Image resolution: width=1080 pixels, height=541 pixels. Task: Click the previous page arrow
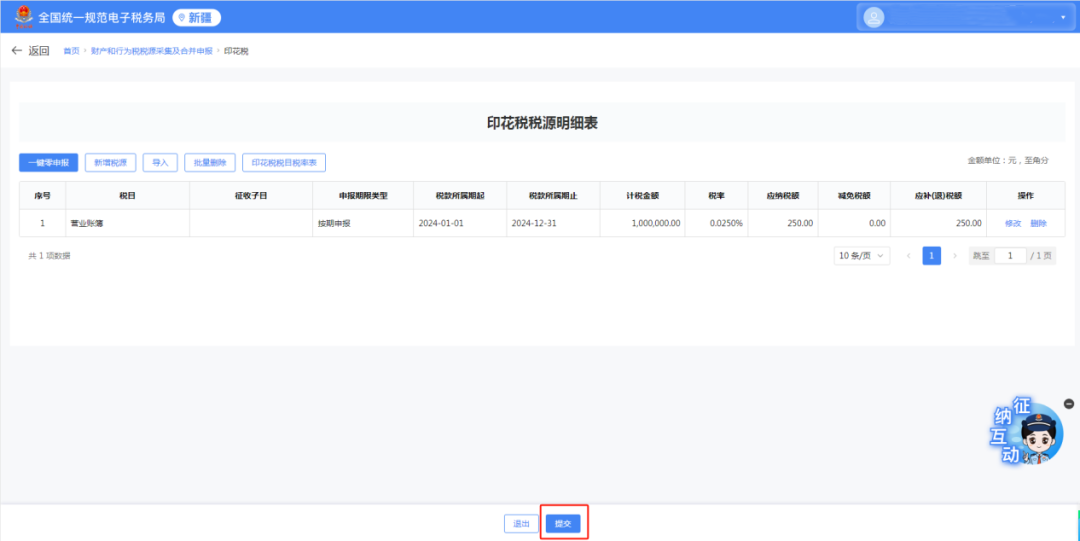[908, 256]
